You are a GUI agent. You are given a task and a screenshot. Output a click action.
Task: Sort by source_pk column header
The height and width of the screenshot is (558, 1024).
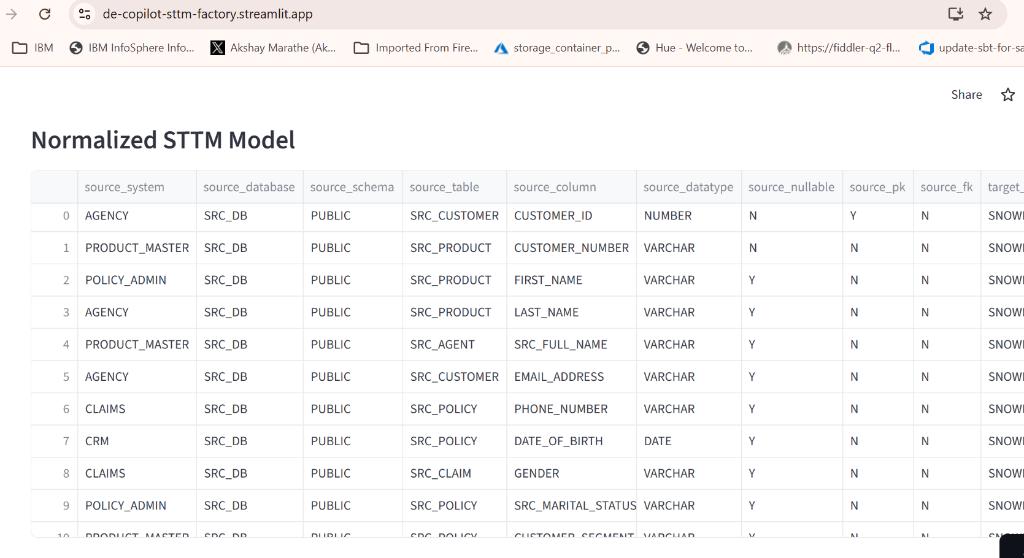tap(878, 187)
